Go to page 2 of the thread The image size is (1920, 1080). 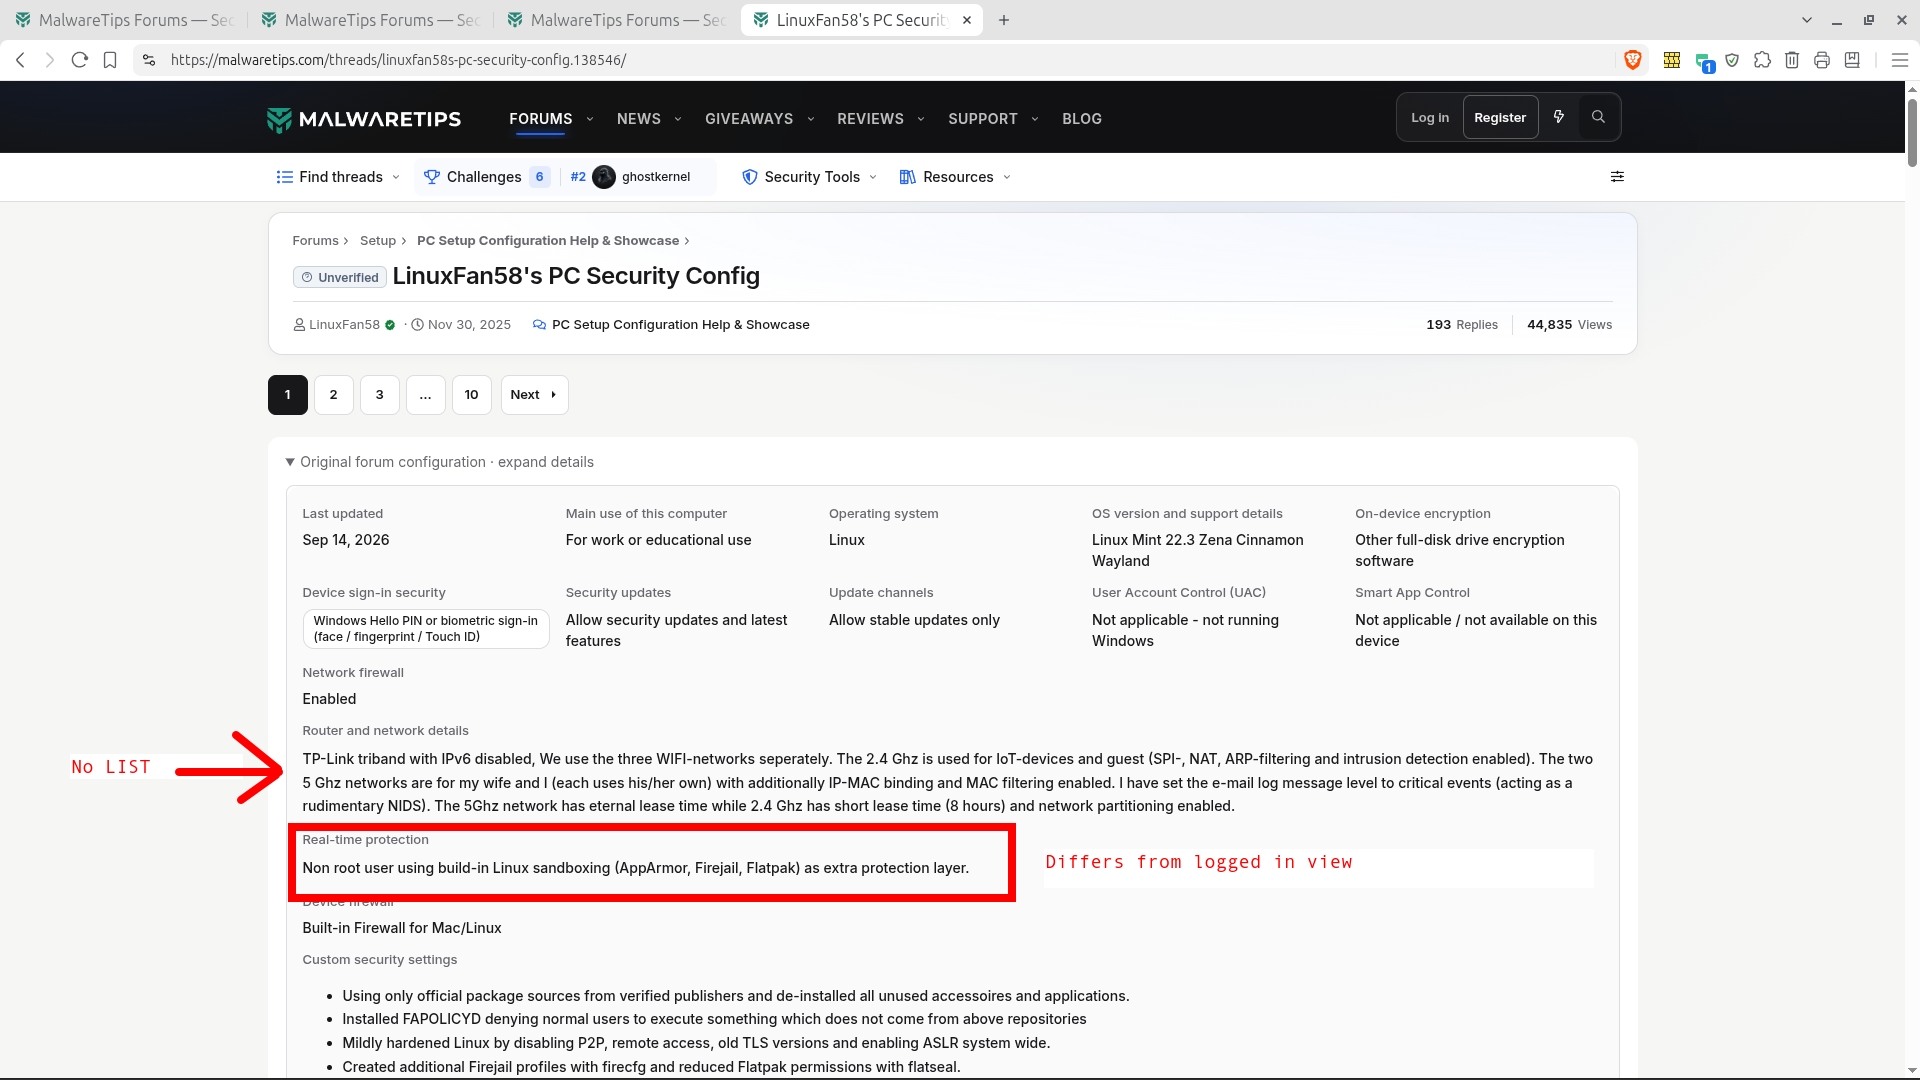coord(334,395)
